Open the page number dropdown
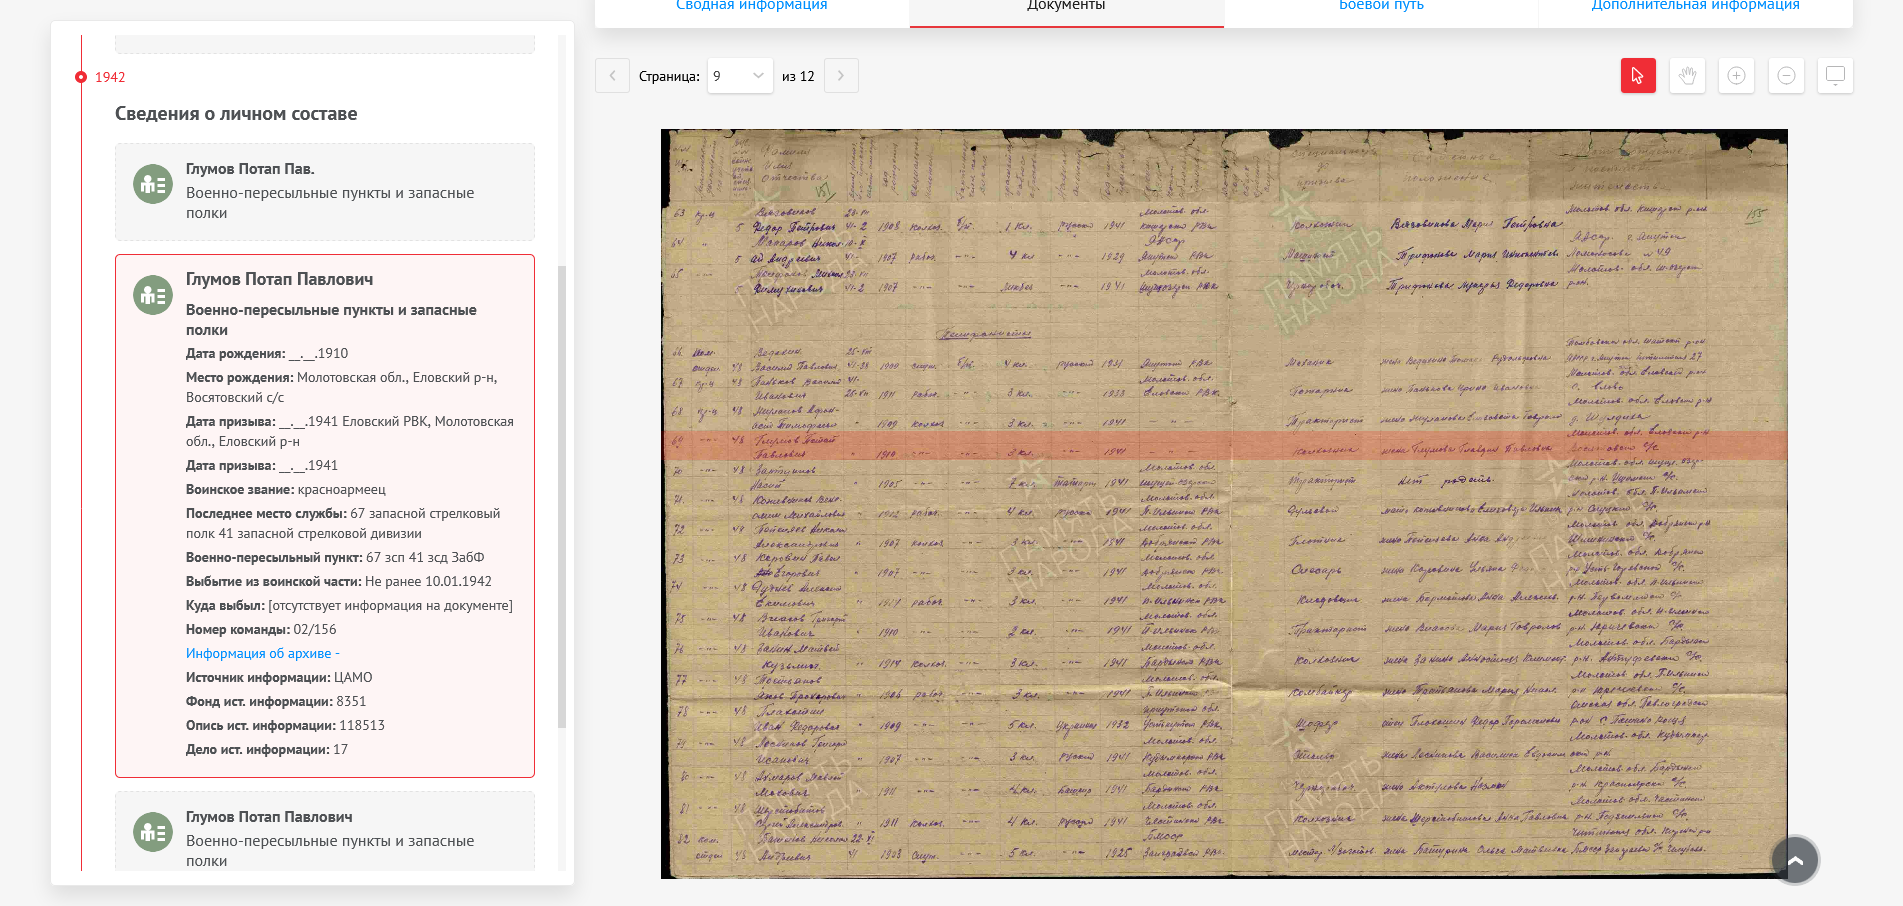The height and width of the screenshot is (906, 1903). click(739, 76)
